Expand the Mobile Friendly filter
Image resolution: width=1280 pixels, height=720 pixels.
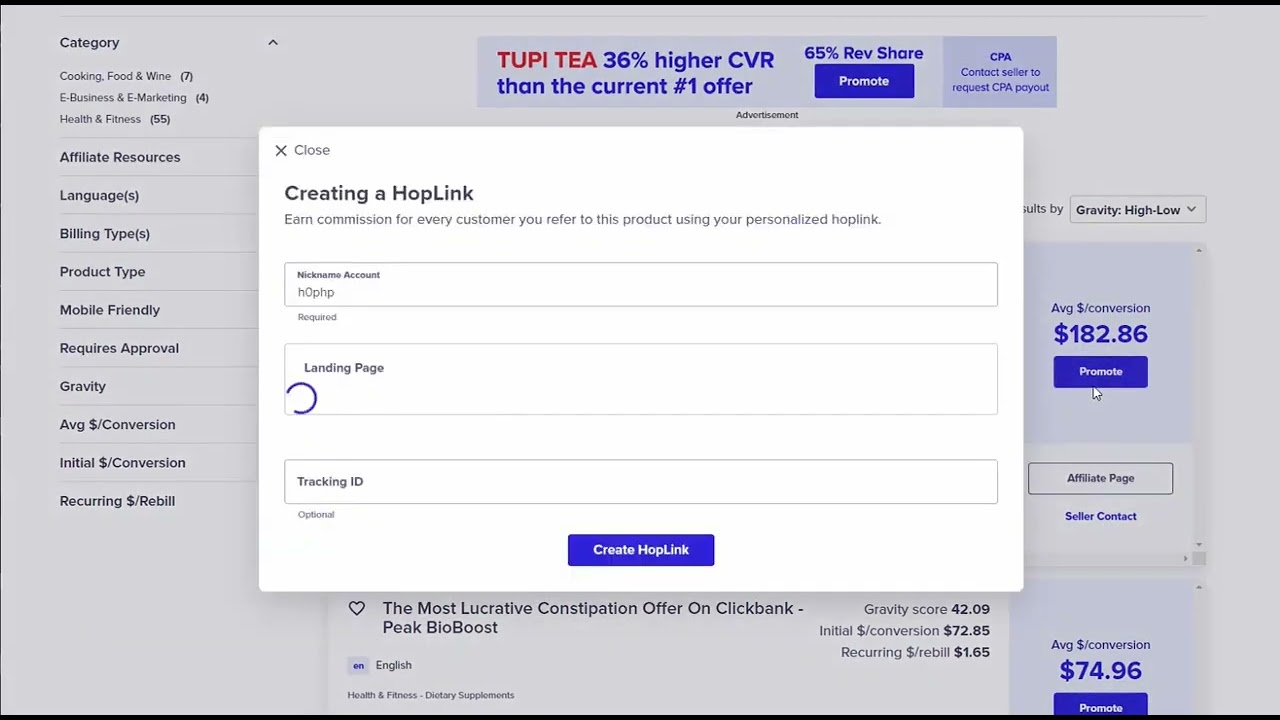110,310
